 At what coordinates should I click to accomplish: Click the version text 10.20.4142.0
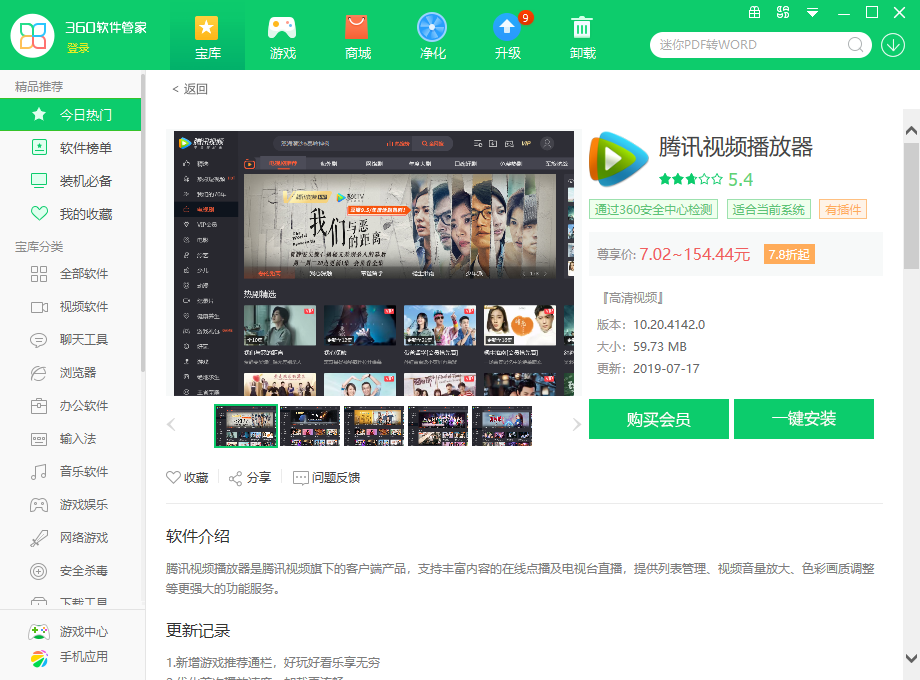669,324
